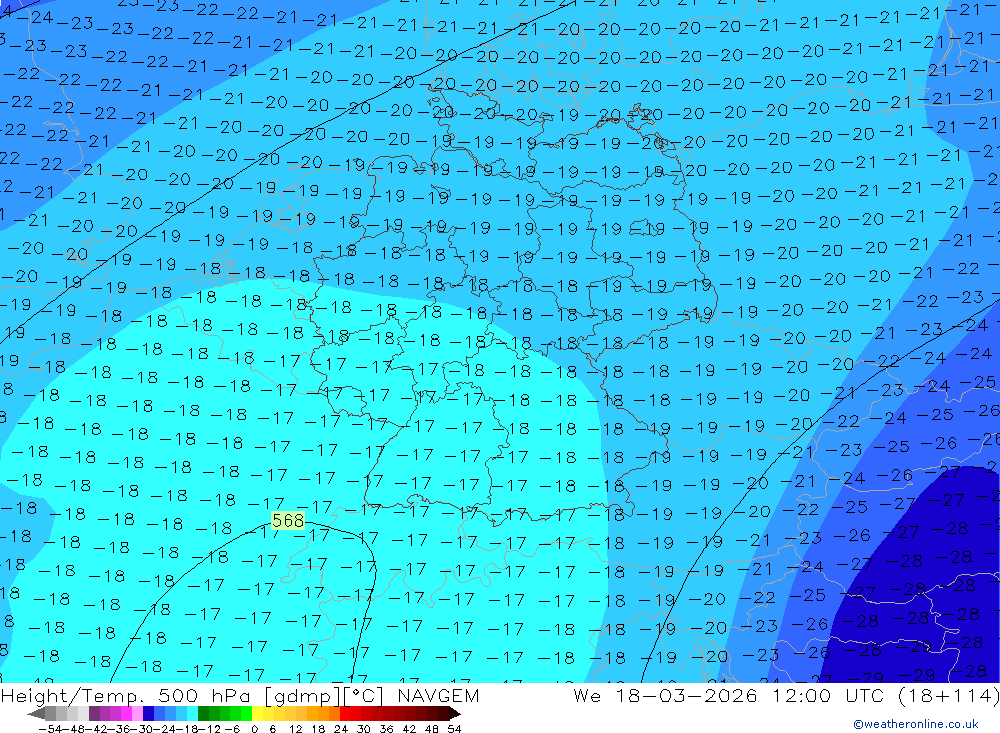Click the -54 legend scale value

50,729
